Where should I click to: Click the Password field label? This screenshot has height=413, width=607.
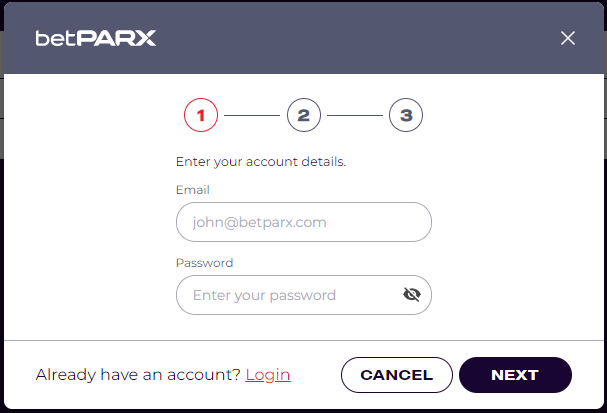coord(204,263)
